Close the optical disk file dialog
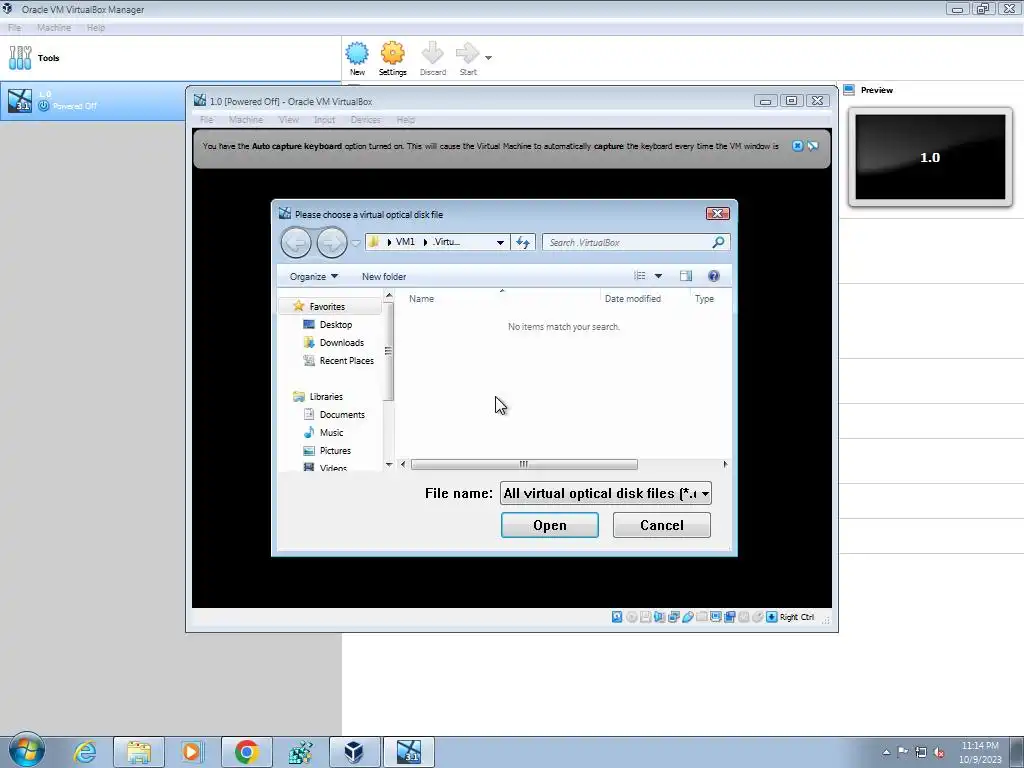 tap(717, 214)
